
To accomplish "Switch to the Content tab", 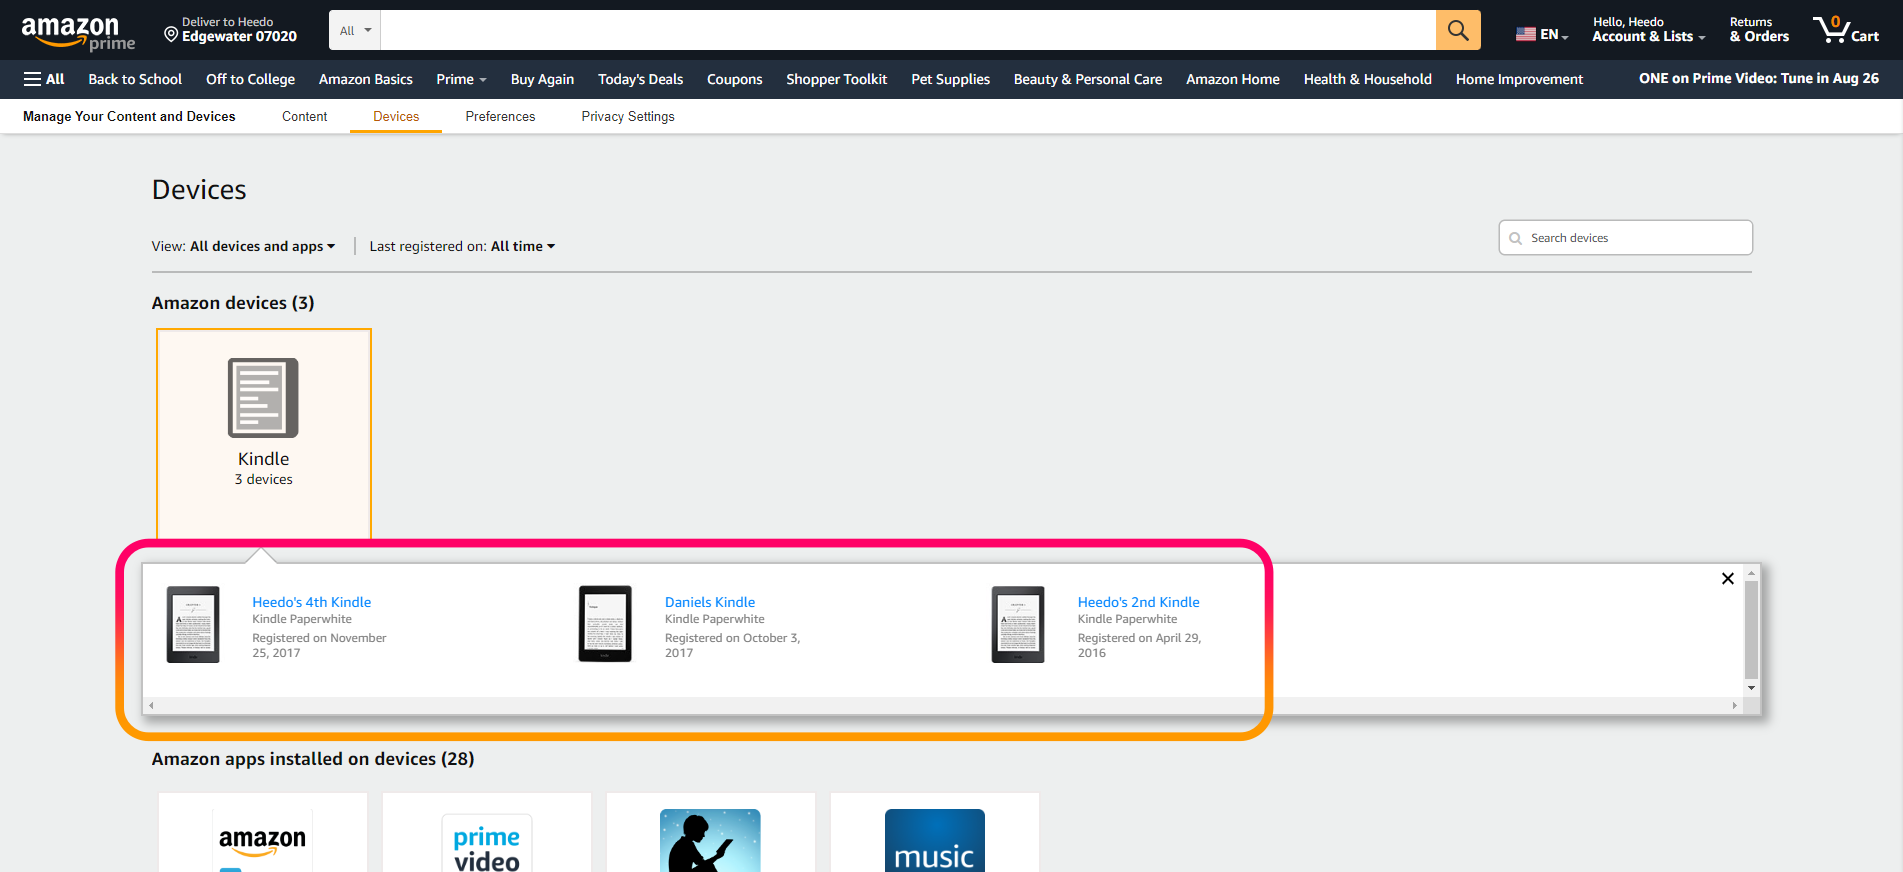I will (x=304, y=116).
